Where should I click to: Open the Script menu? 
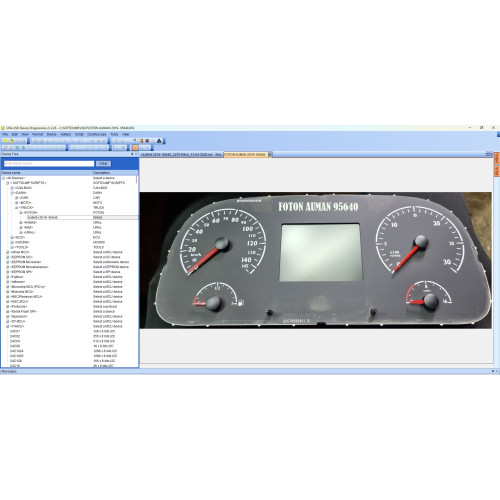pos(79,134)
